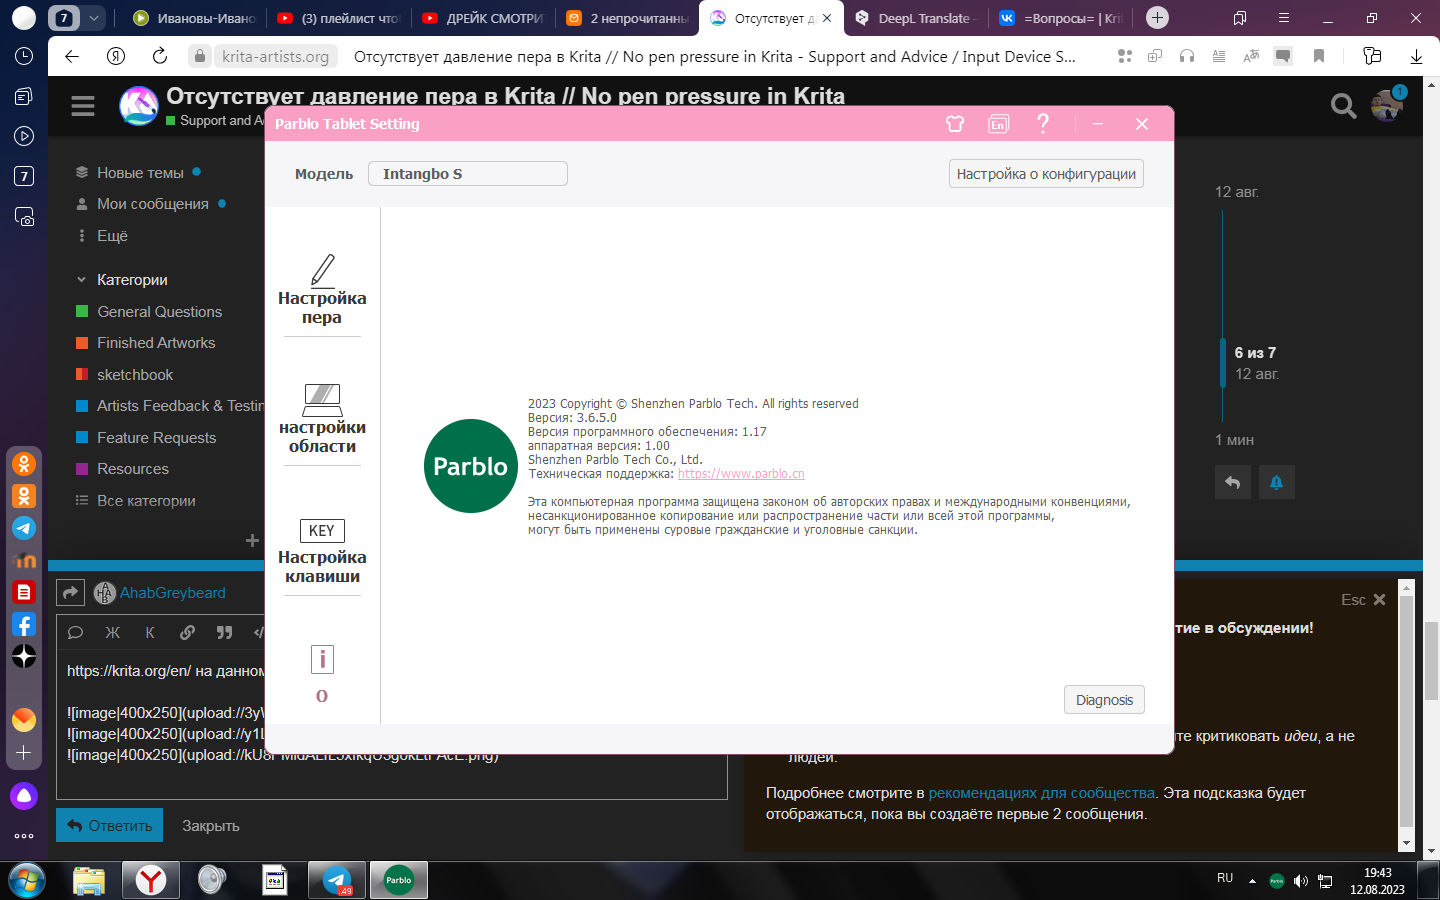Click the reply-to share arrow beside AhabGreybeard

(70, 593)
